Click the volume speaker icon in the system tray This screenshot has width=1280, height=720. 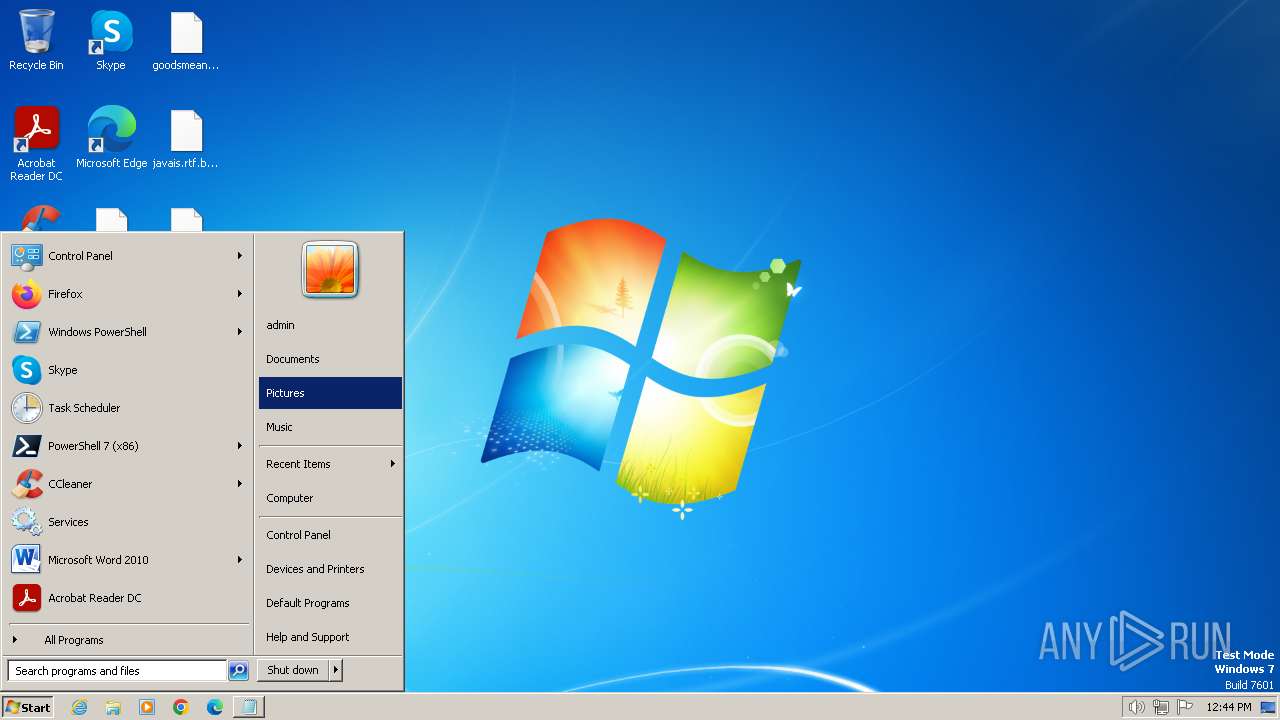[1136, 707]
